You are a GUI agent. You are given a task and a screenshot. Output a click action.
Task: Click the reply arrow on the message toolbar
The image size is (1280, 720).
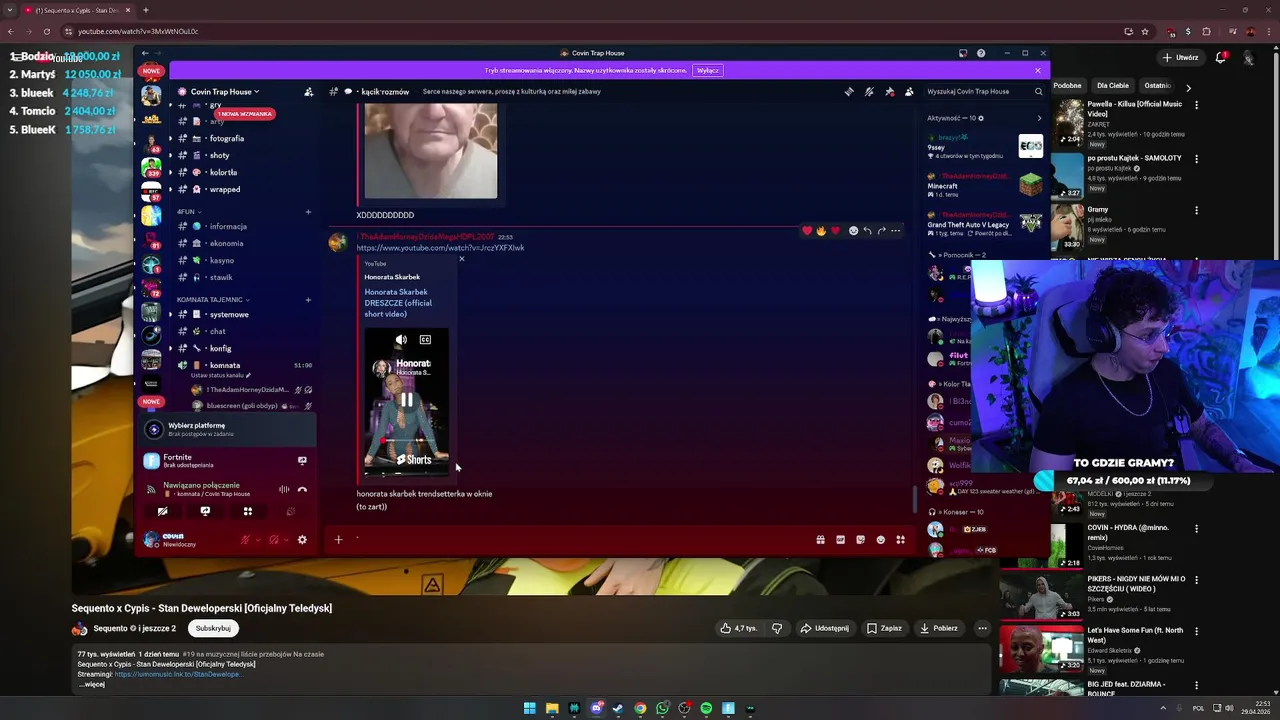(x=867, y=230)
